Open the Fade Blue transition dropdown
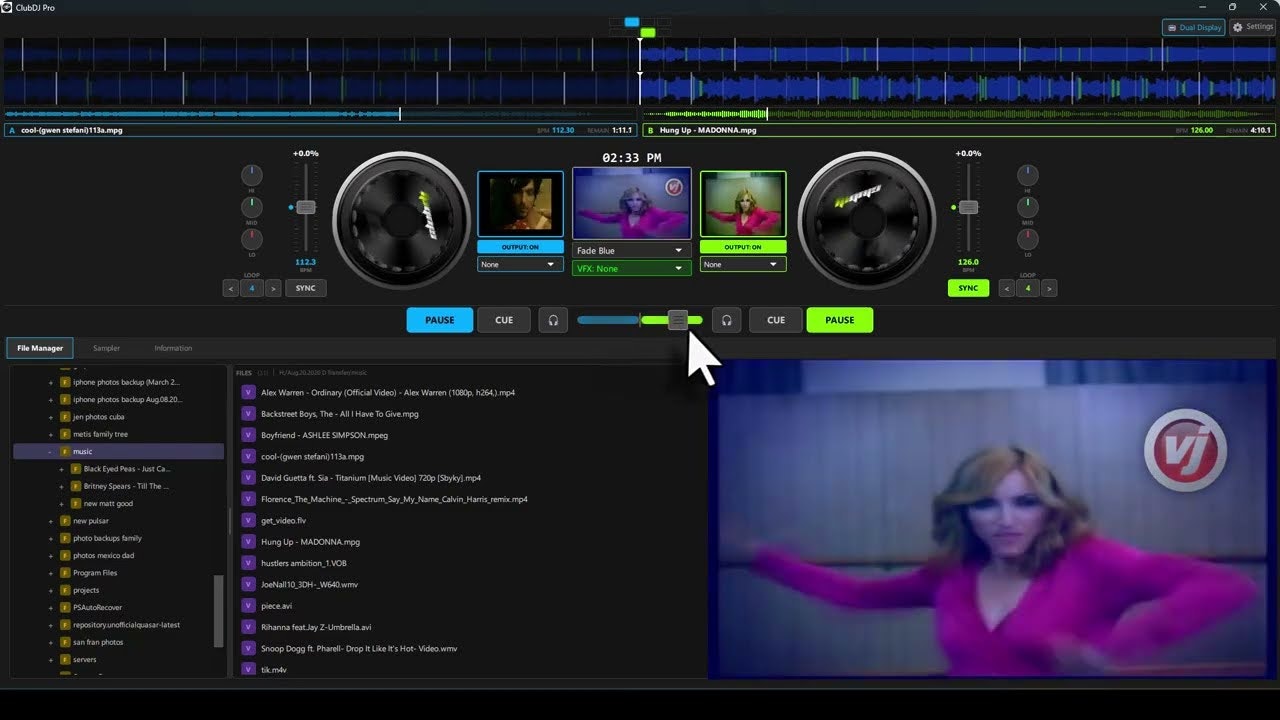Viewport: 1280px width, 720px height. pos(631,249)
